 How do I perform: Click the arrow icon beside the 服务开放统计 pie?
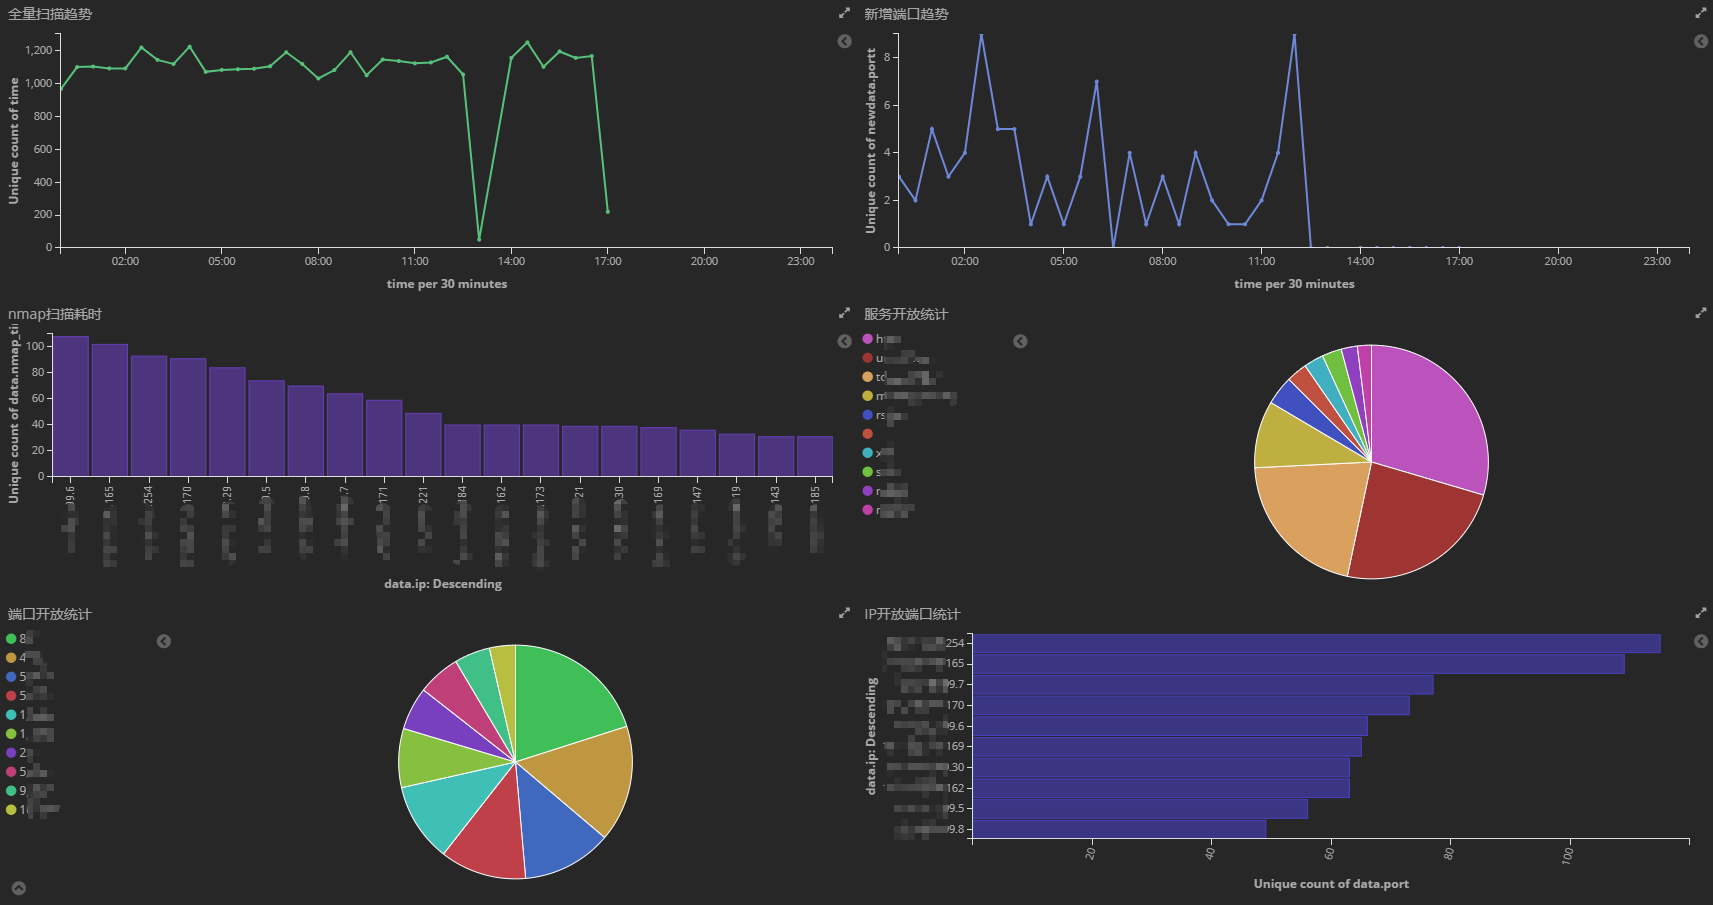[x=1020, y=341]
